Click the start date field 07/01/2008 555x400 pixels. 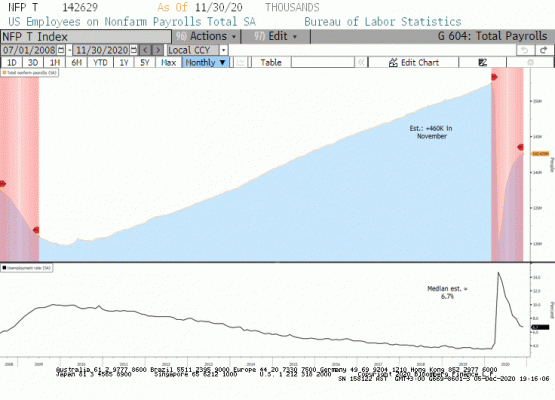tap(29, 50)
